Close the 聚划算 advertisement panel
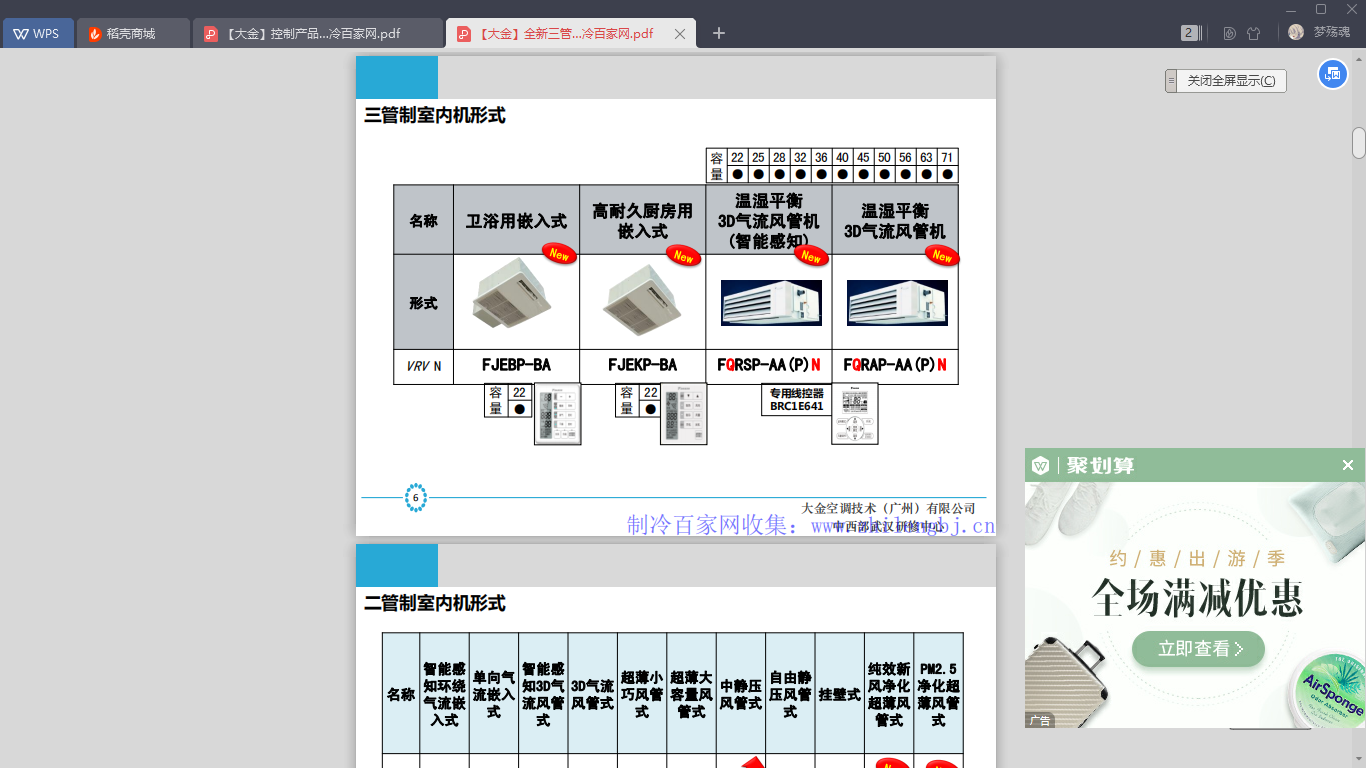1366x768 pixels. click(x=1348, y=465)
